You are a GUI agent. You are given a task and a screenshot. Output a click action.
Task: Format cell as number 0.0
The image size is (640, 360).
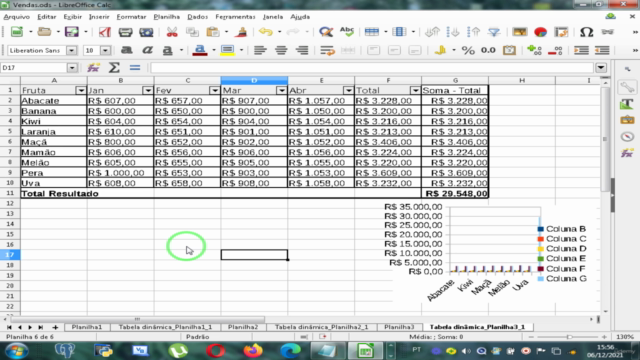coord(488,50)
